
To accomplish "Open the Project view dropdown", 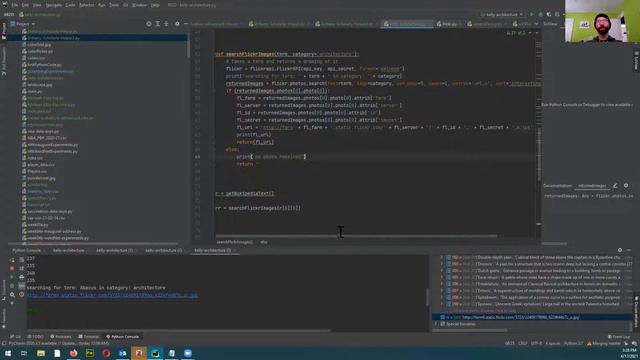I will coord(22,24).
